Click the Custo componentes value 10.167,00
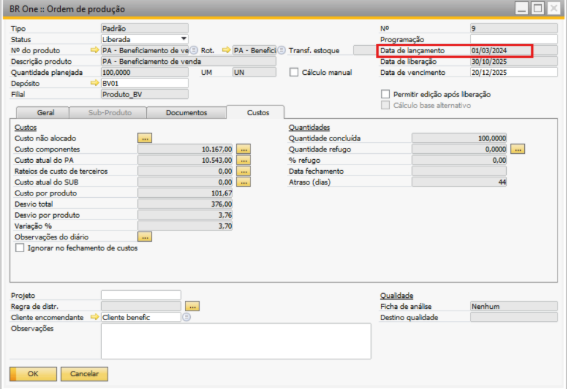The width and height of the screenshot is (567, 390). tap(185, 149)
